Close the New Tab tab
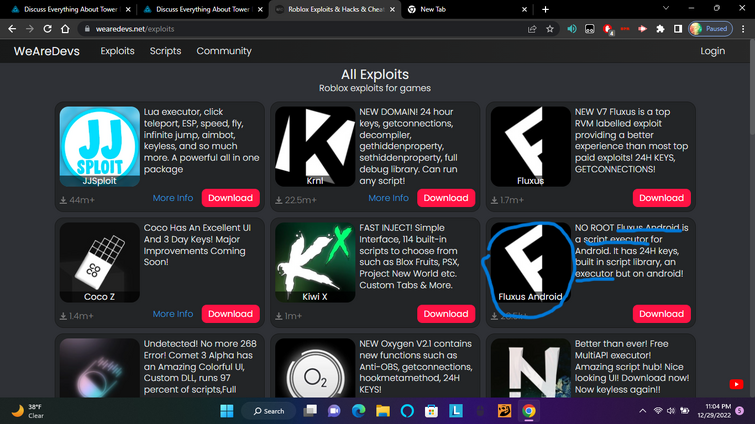755x424 pixels. (x=524, y=9)
